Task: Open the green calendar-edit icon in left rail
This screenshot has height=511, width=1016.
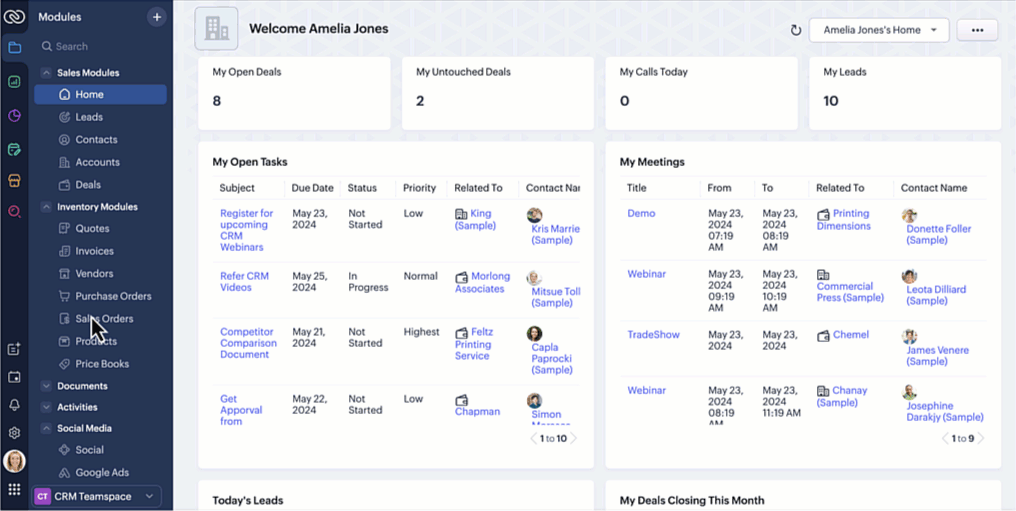Action: pyautogui.click(x=14, y=150)
